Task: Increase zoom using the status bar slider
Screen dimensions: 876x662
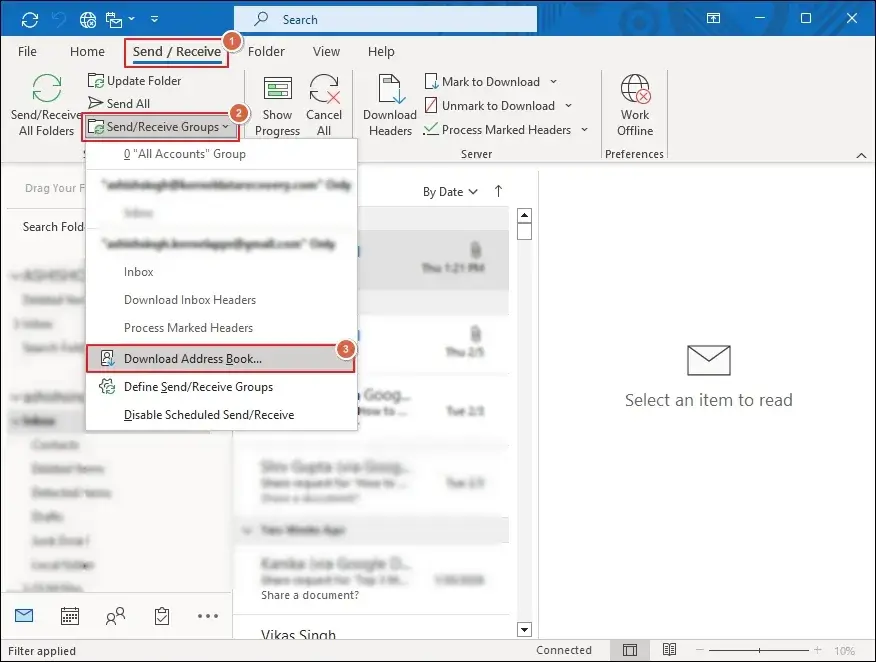Action: pyautogui.click(x=817, y=650)
